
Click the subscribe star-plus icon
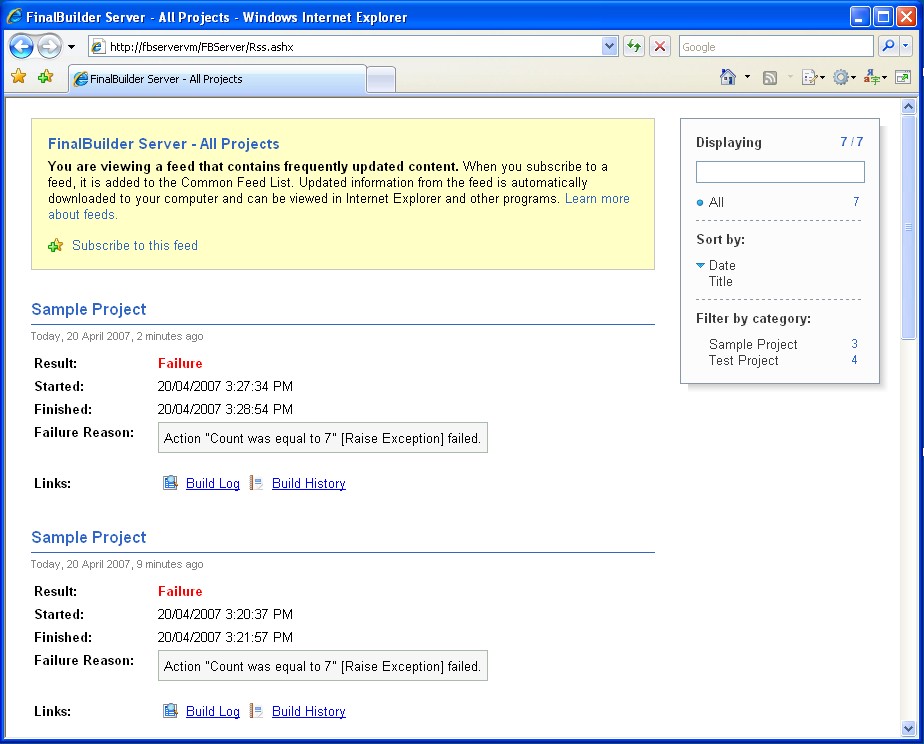55,246
